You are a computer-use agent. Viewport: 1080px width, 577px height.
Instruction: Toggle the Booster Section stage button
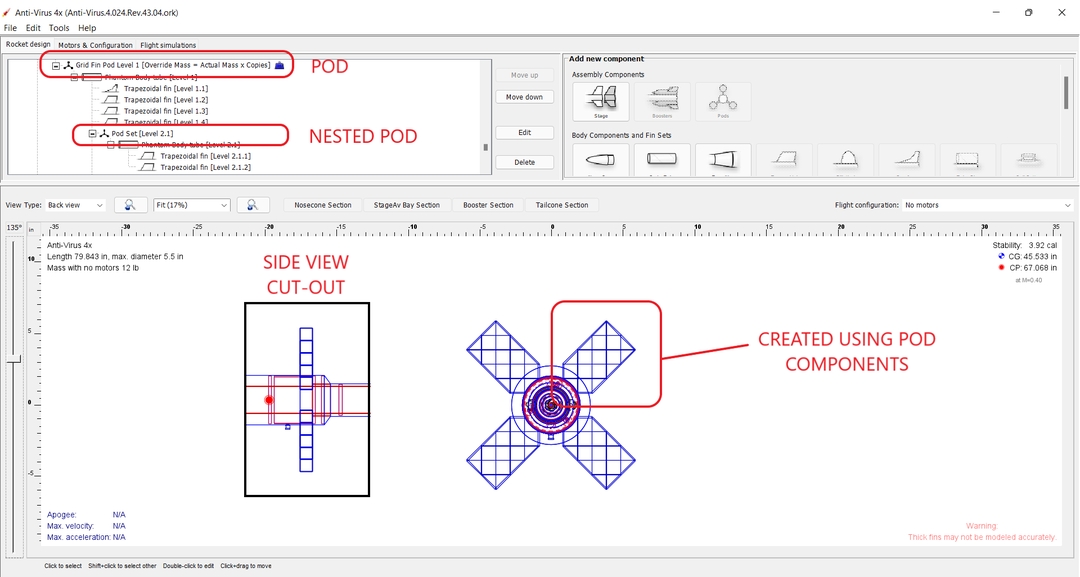pos(488,205)
